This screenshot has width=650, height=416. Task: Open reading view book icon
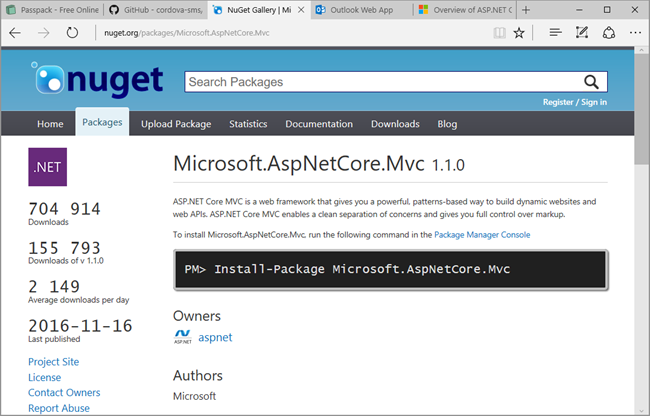[500, 33]
